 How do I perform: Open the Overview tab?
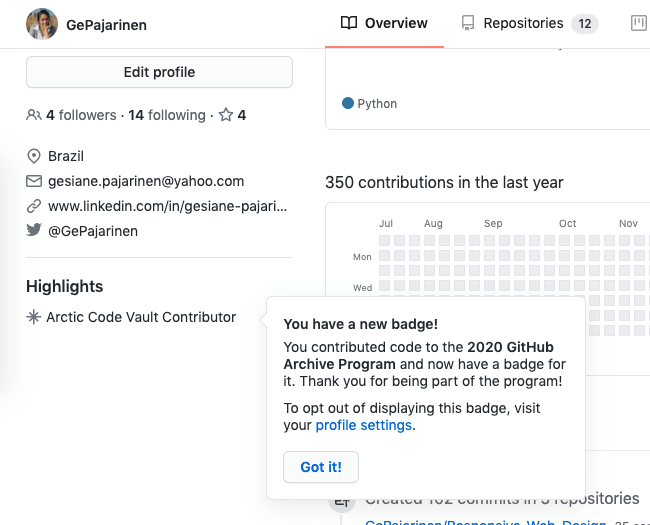pos(384,23)
